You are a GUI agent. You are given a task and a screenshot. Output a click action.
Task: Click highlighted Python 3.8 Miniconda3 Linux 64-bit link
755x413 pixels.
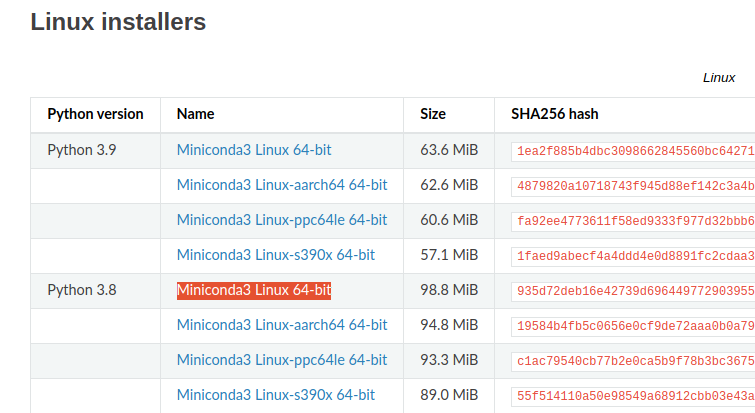tap(254, 290)
